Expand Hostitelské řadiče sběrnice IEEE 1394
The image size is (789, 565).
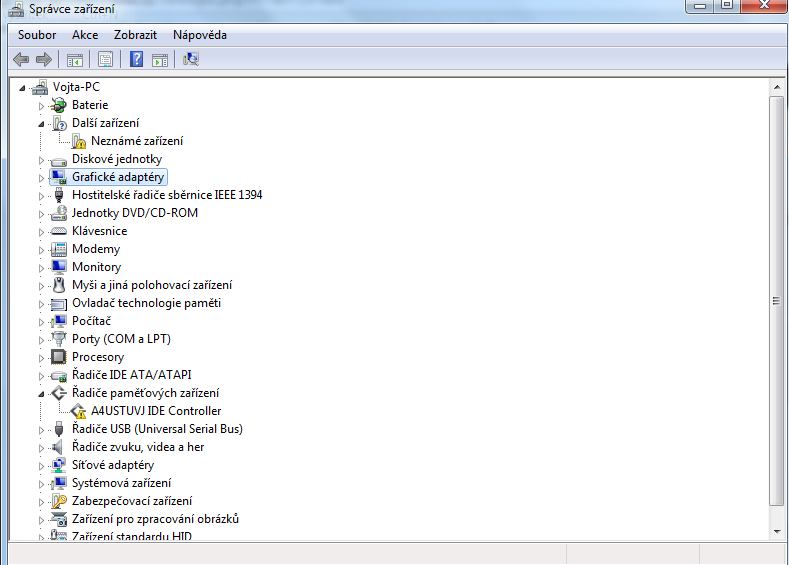[41, 196]
